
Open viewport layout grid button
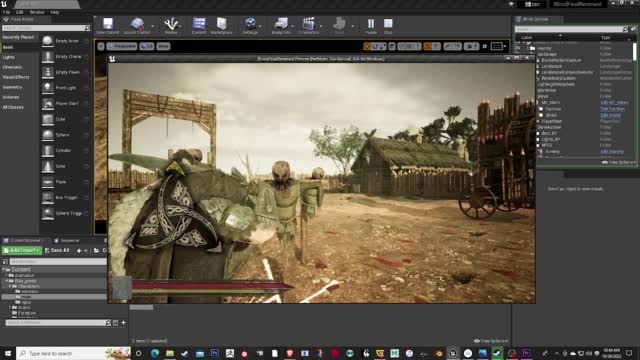[x=497, y=47]
